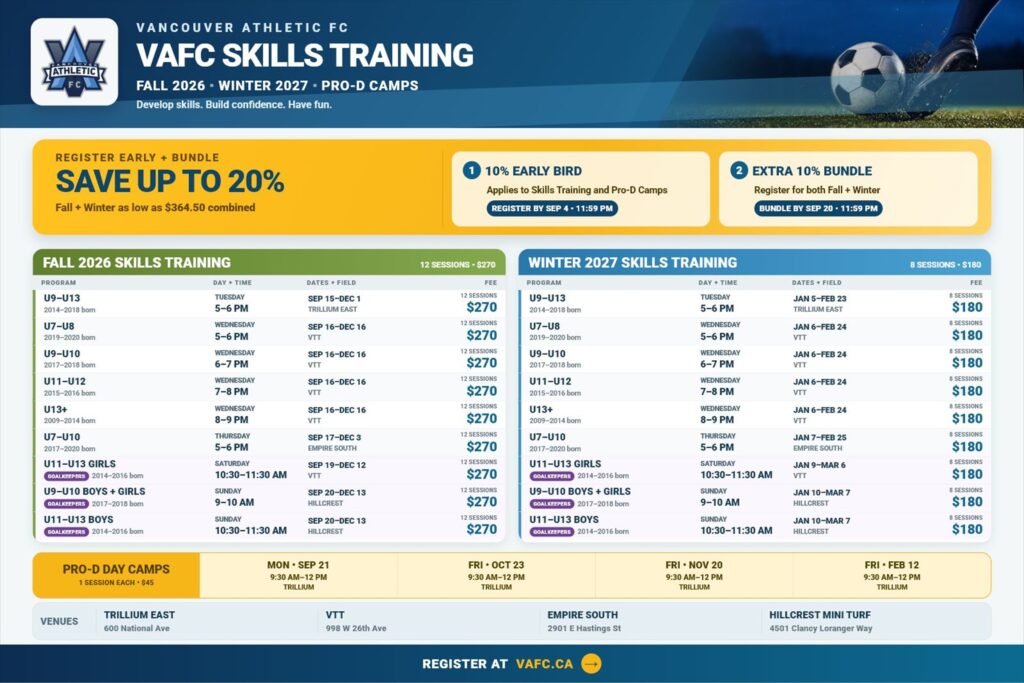The height and width of the screenshot is (683, 1024).
Task: Click the U9–U13 program in the Fall table
Action: pyautogui.click(x=62, y=298)
